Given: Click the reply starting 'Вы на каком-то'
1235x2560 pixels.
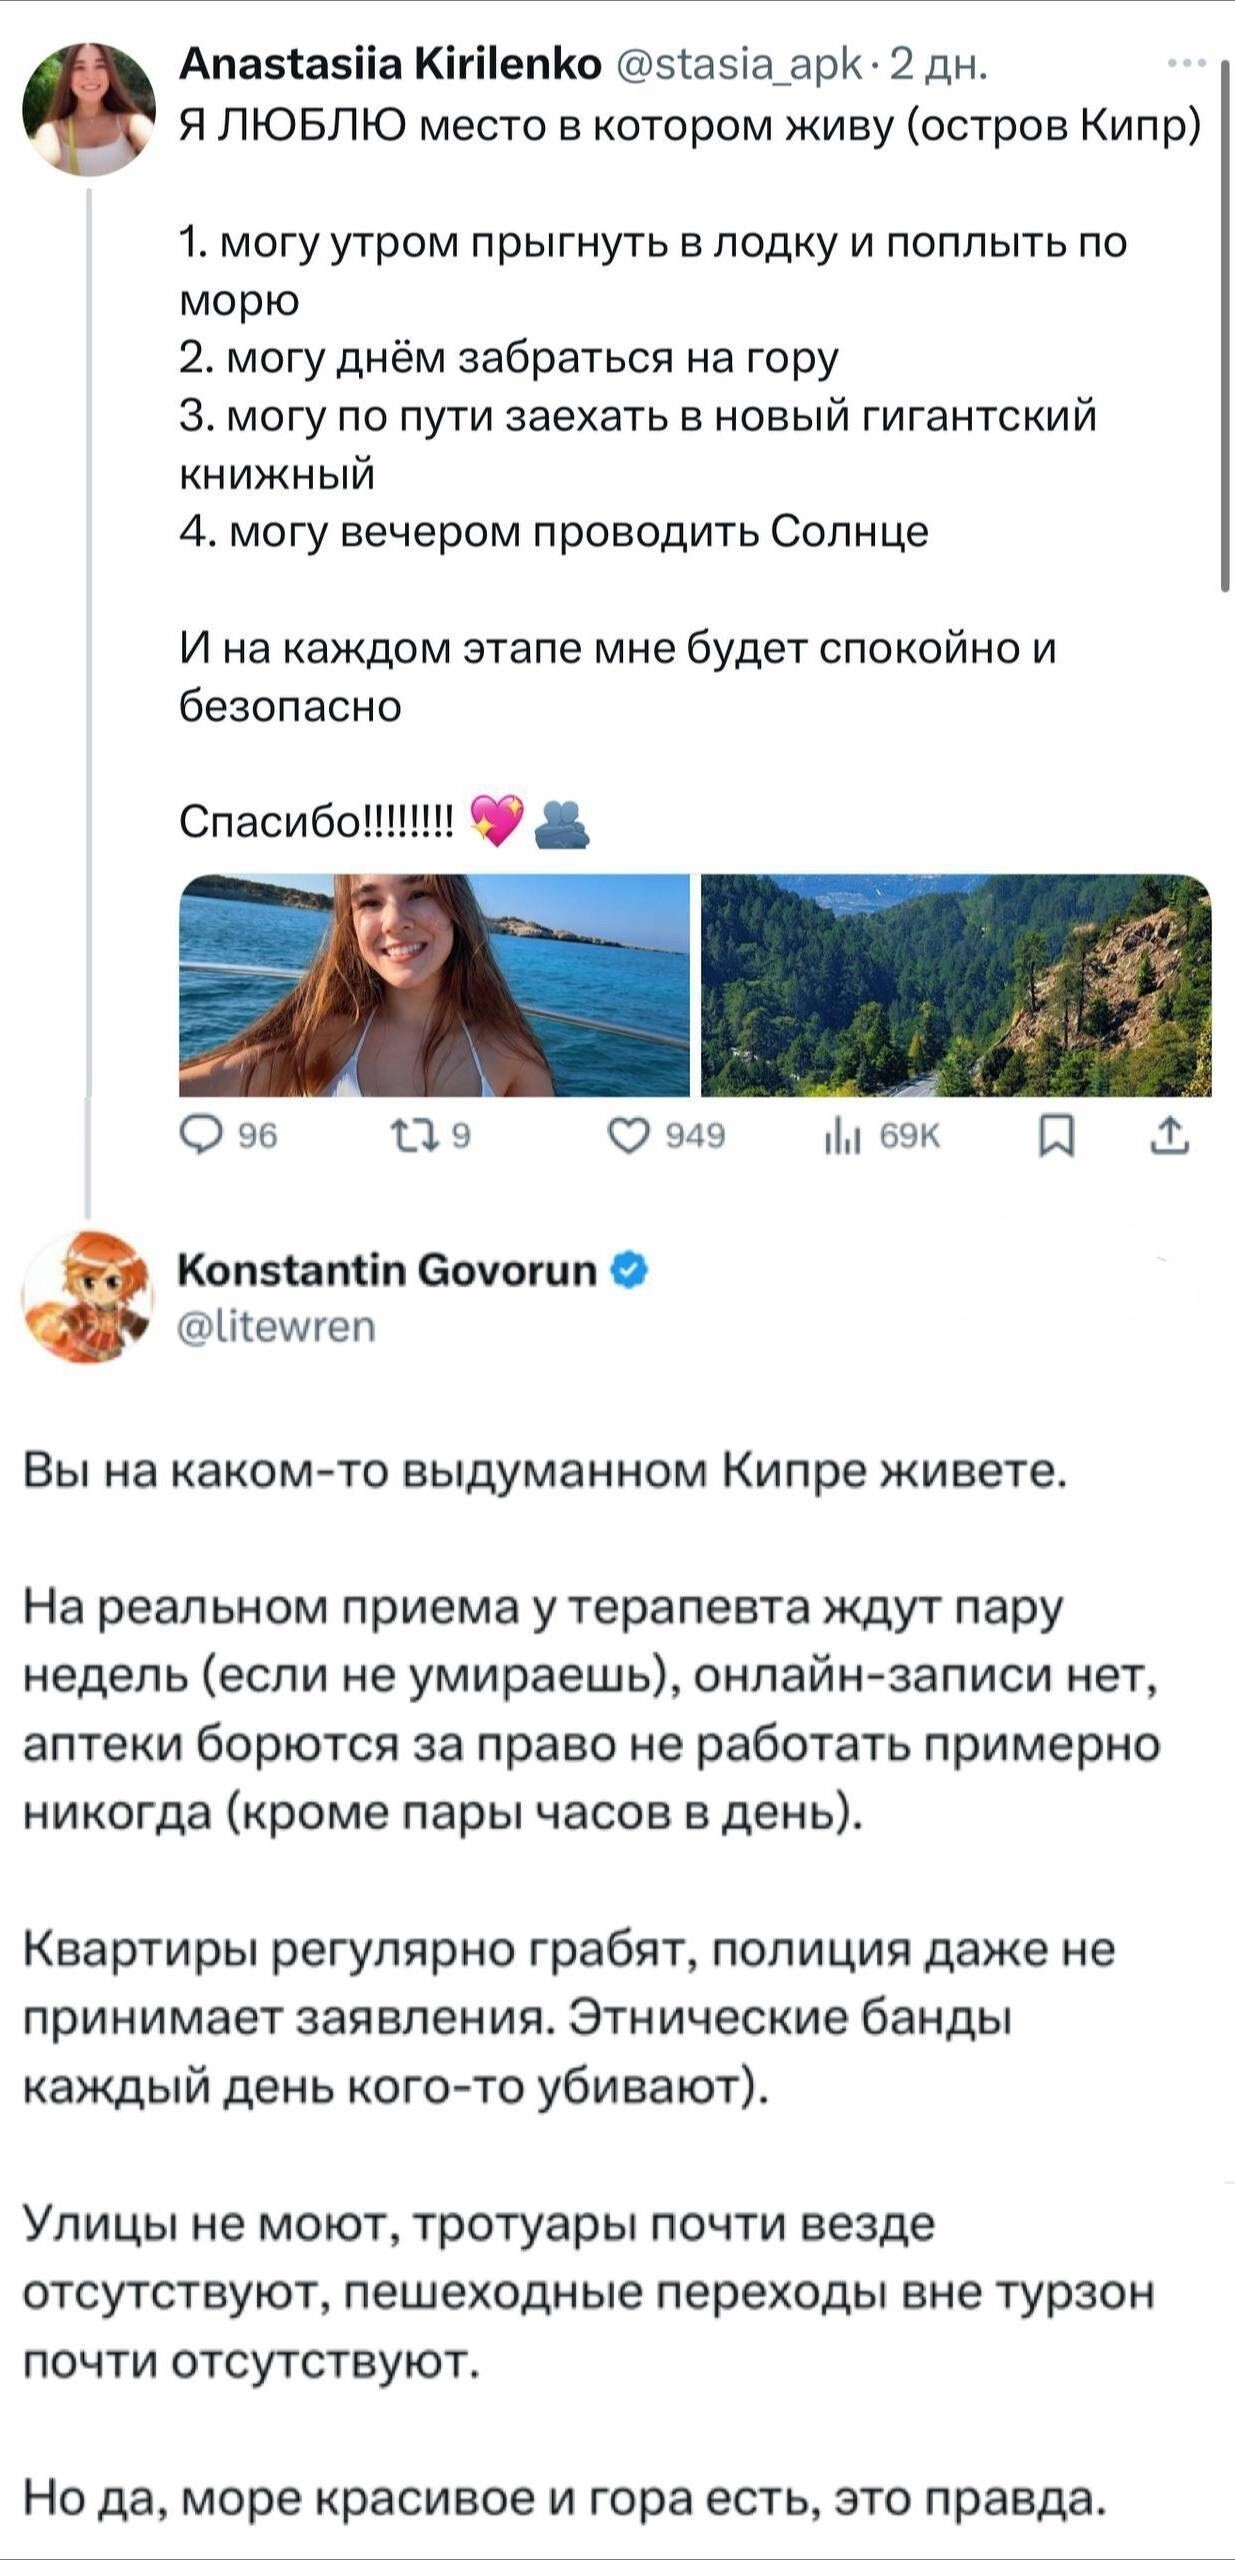Looking at the screenshot, I should coord(545,1471).
